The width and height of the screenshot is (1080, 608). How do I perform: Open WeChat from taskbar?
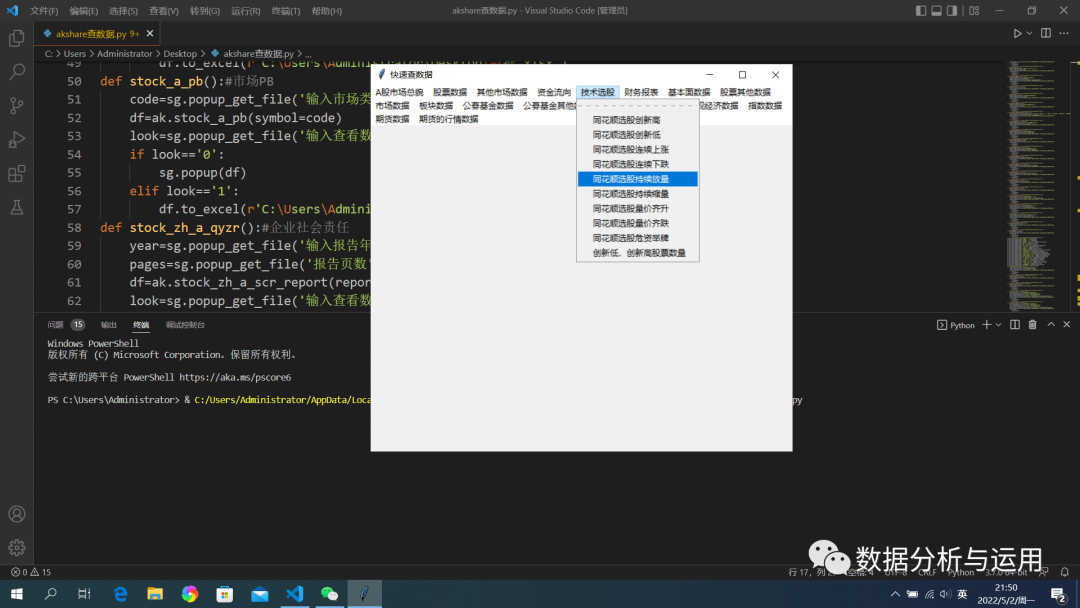pyautogui.click(x=329, y=594)
